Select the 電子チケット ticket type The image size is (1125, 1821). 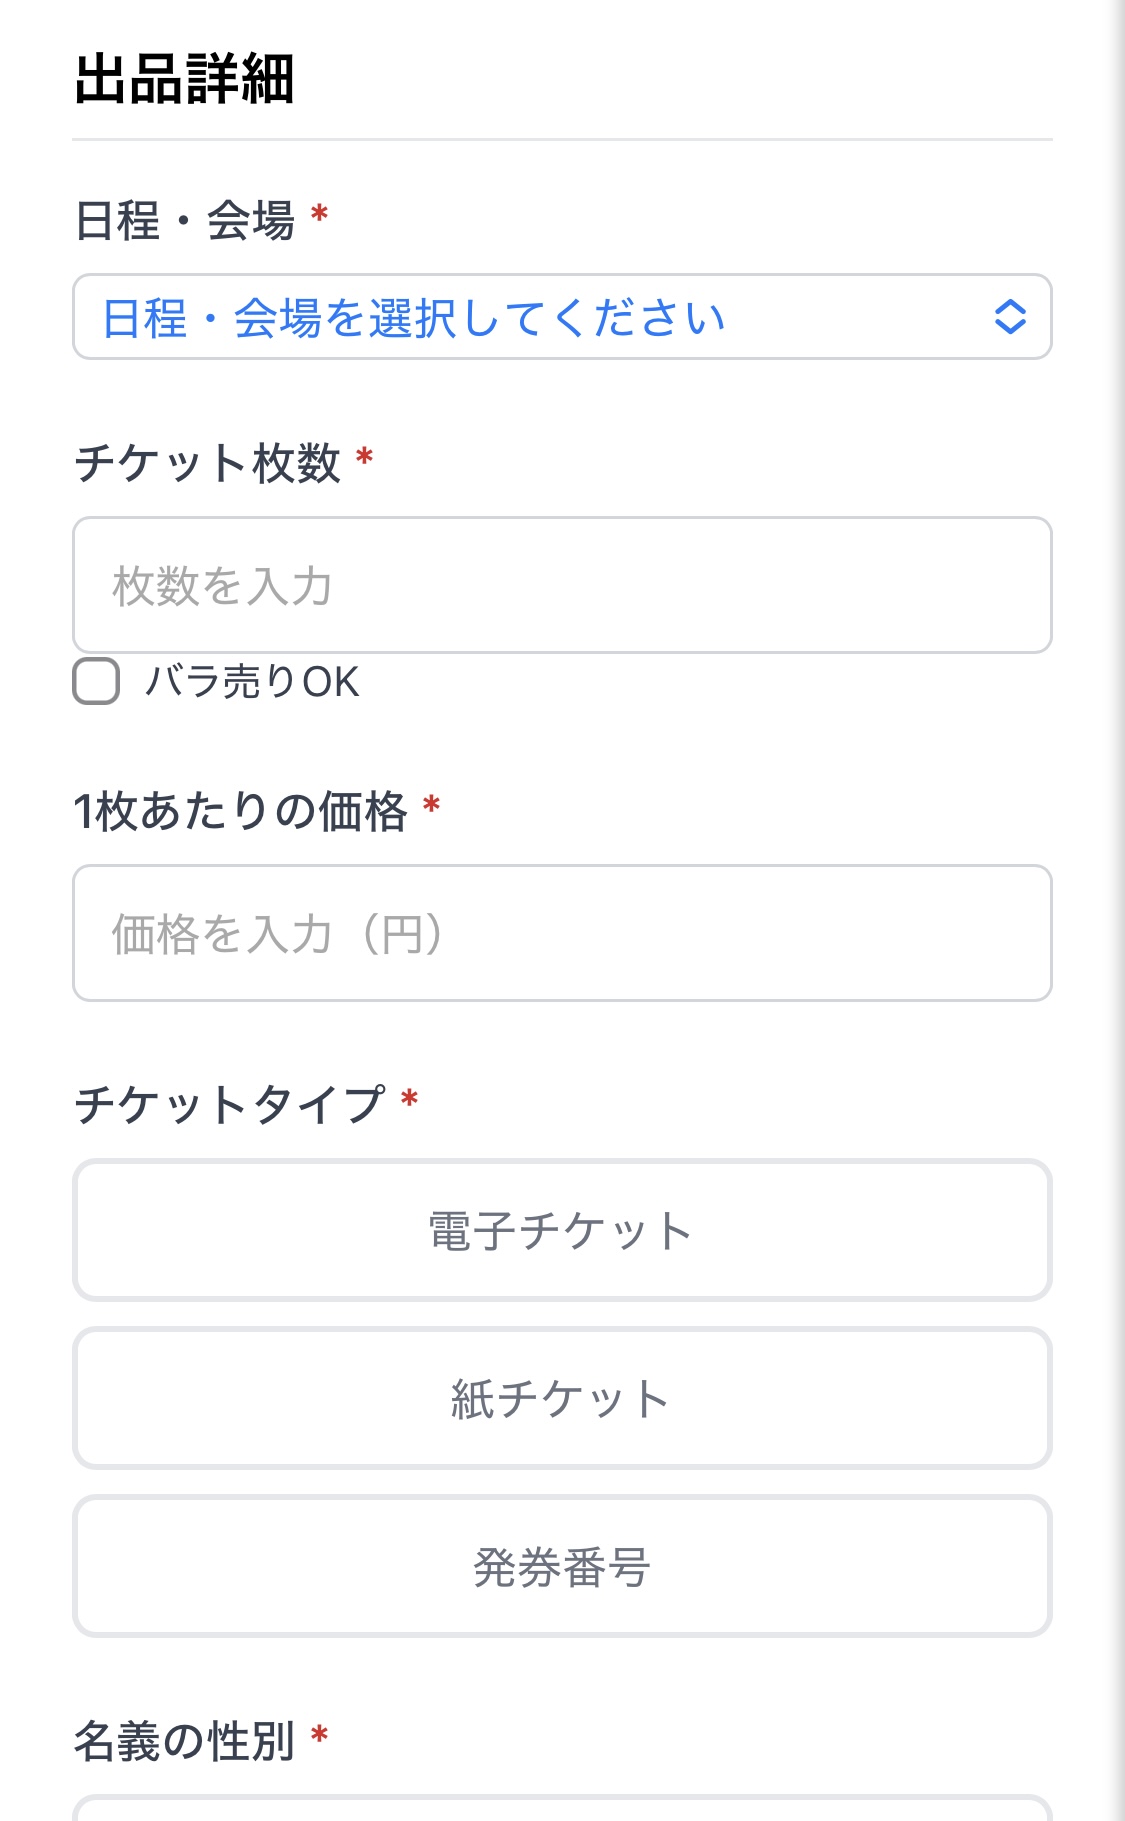(562, 1230)
